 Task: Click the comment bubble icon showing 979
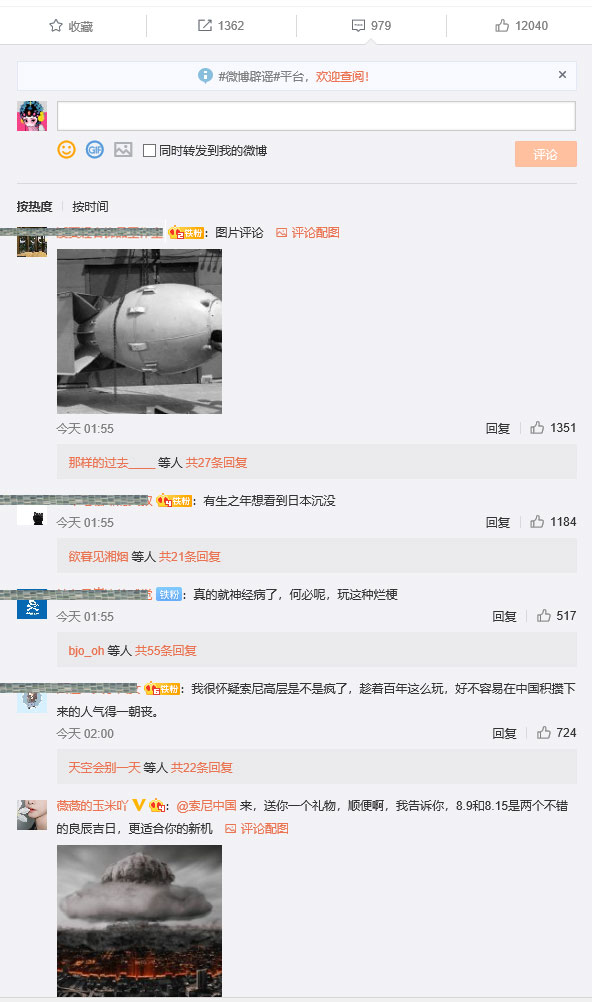(x=358, y=26)
